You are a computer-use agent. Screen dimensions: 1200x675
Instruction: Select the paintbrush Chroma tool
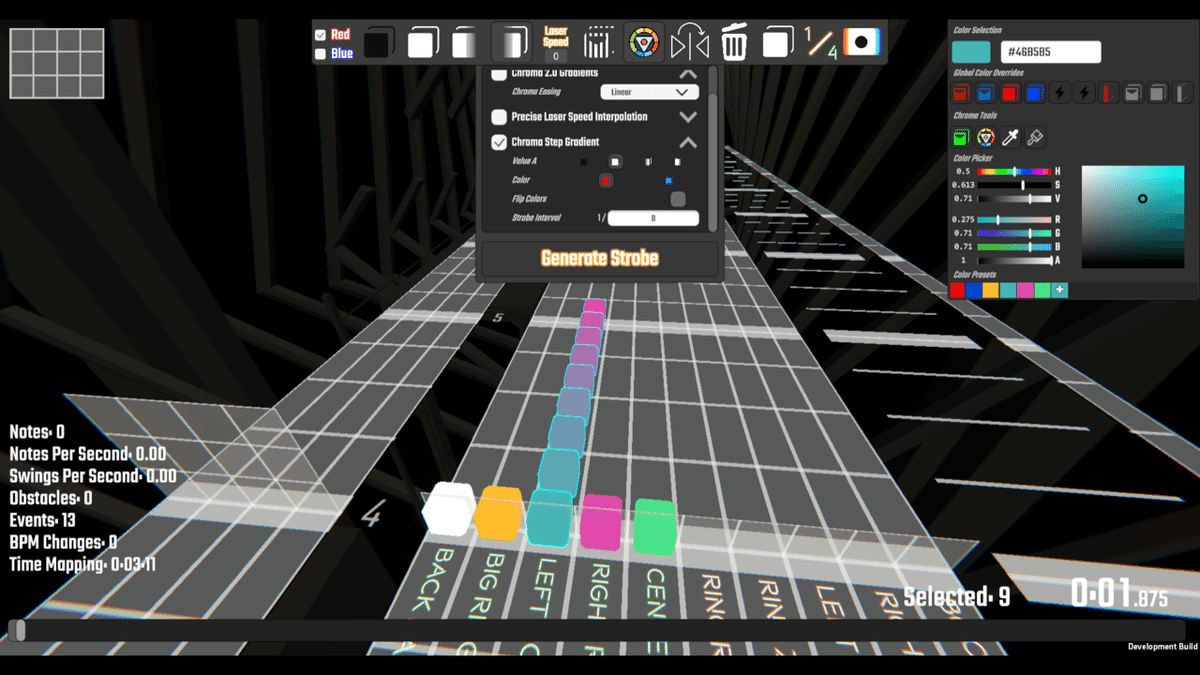pyautogui.click(x=1036, y=136)
